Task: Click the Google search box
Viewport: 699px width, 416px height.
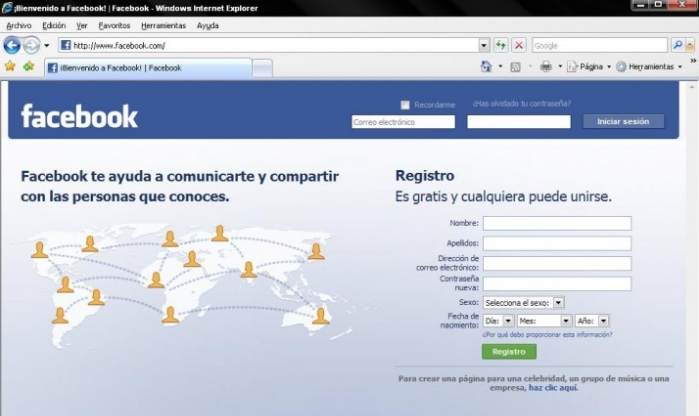Action: pos(599,45)
